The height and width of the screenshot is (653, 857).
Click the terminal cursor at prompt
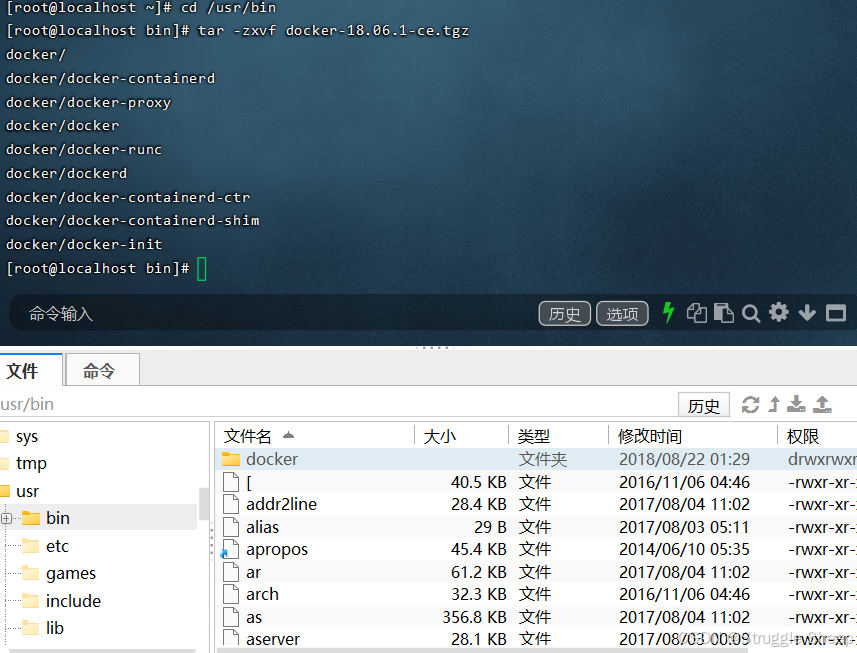tap(202, 268)
